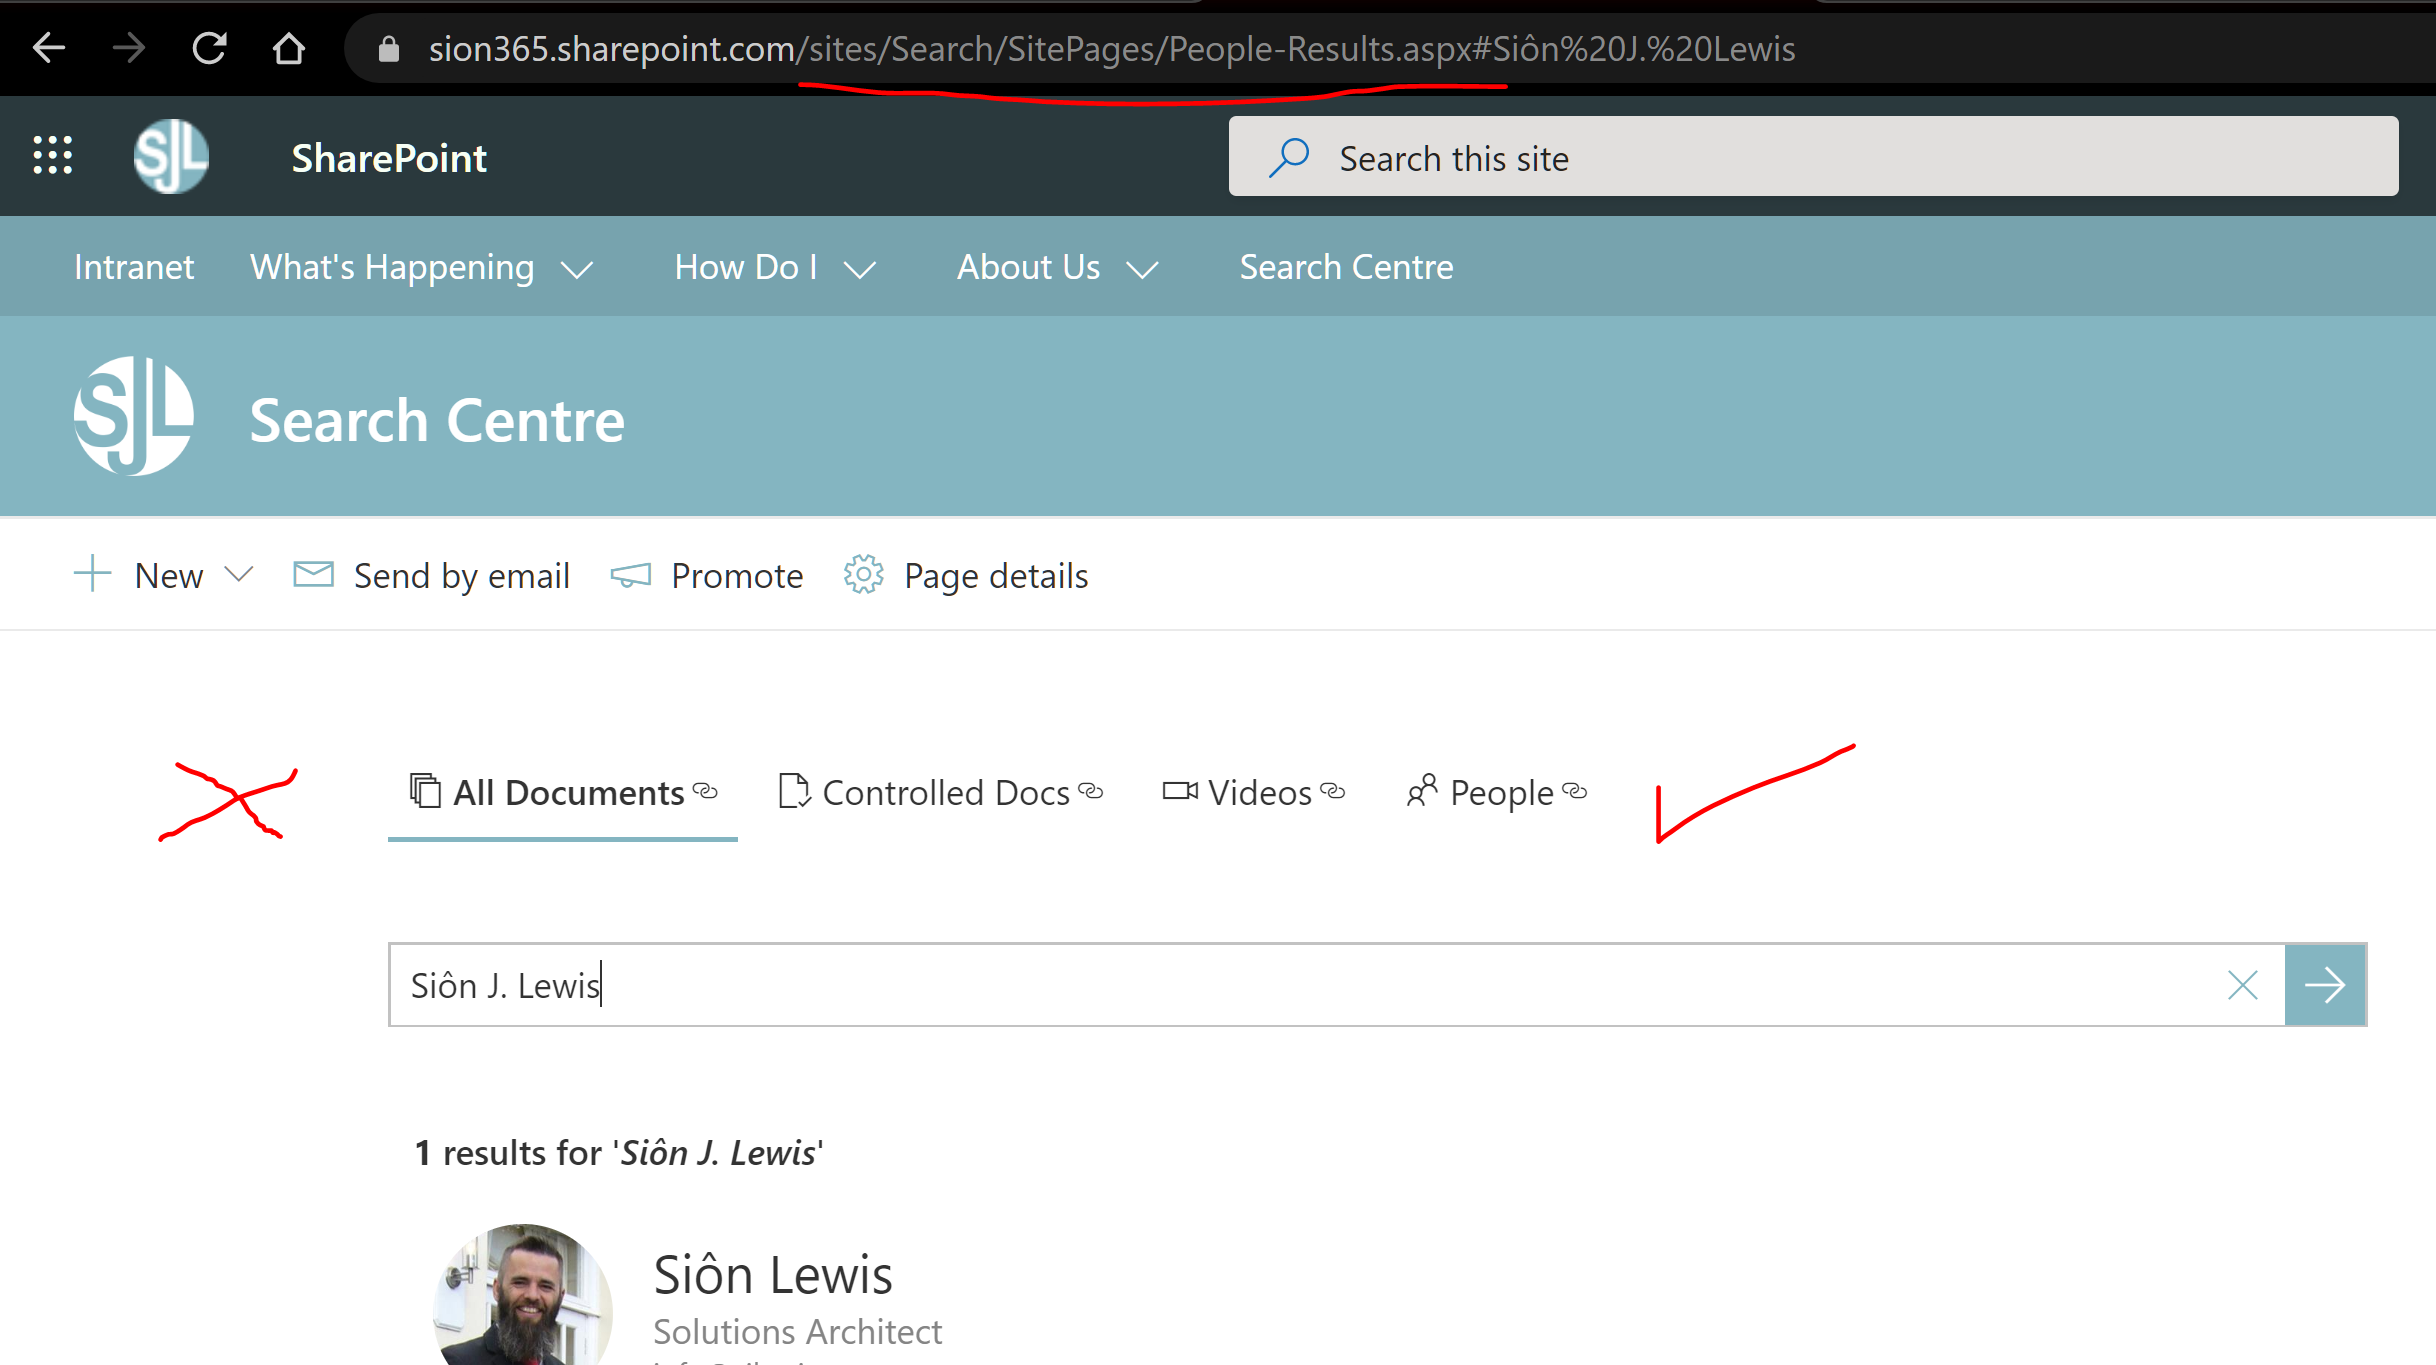This screenshot has width=2436, height=1365.
Task: Click the search submit arrow button
Action: (2324, 985)
